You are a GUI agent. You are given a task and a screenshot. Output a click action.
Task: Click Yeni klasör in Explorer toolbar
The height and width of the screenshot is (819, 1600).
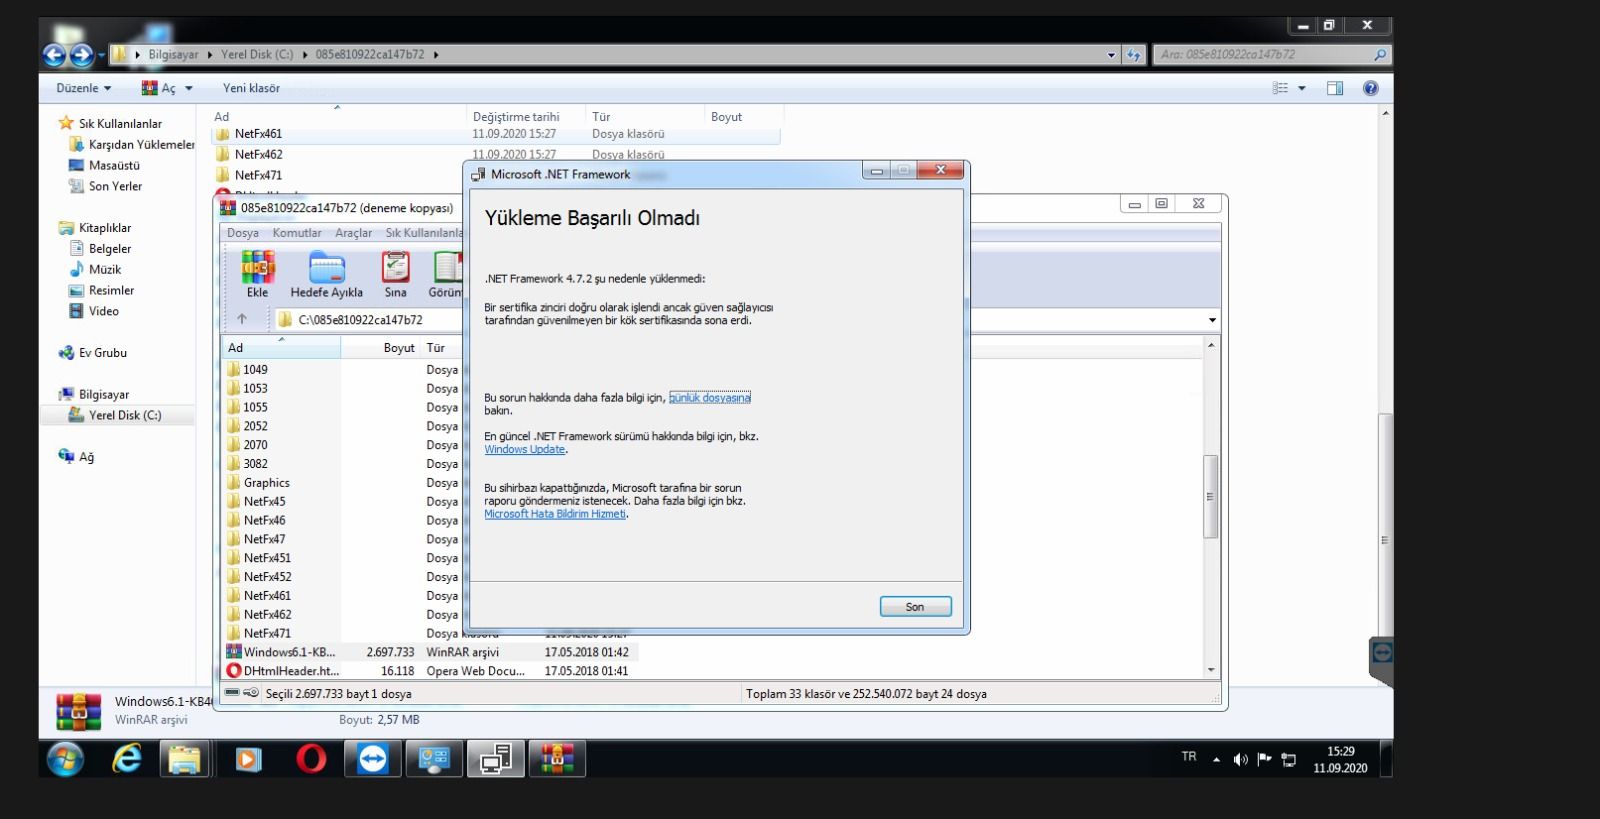[x=251, y=88]
